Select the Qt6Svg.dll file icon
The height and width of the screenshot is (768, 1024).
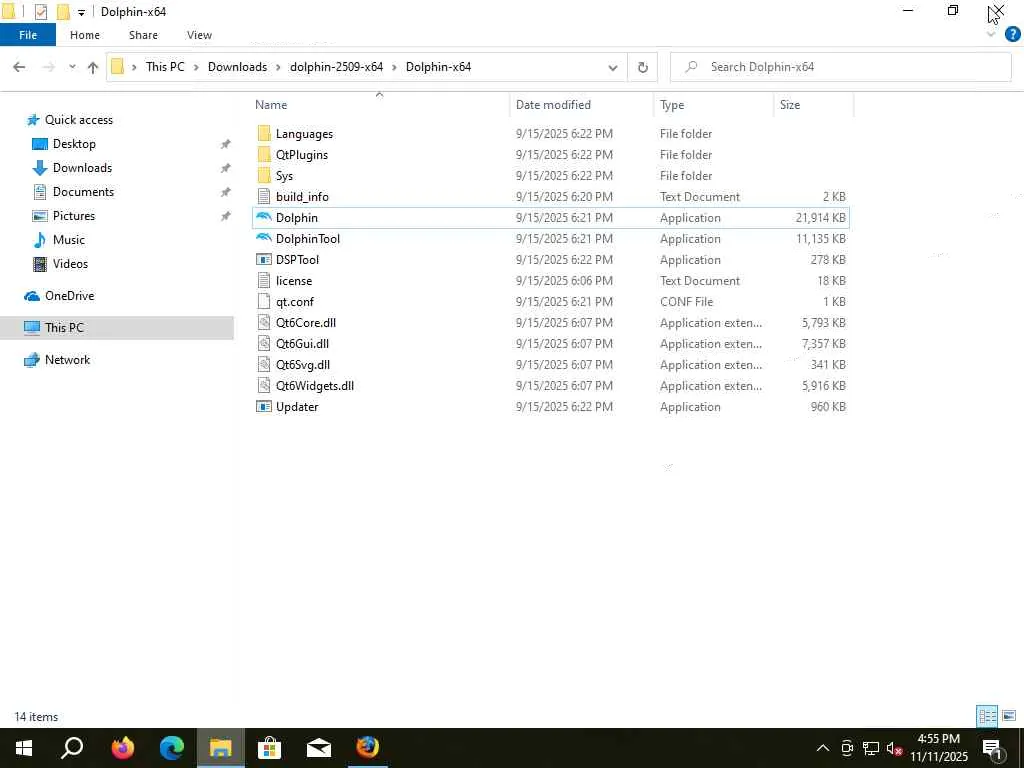click(x=264, y=364)
